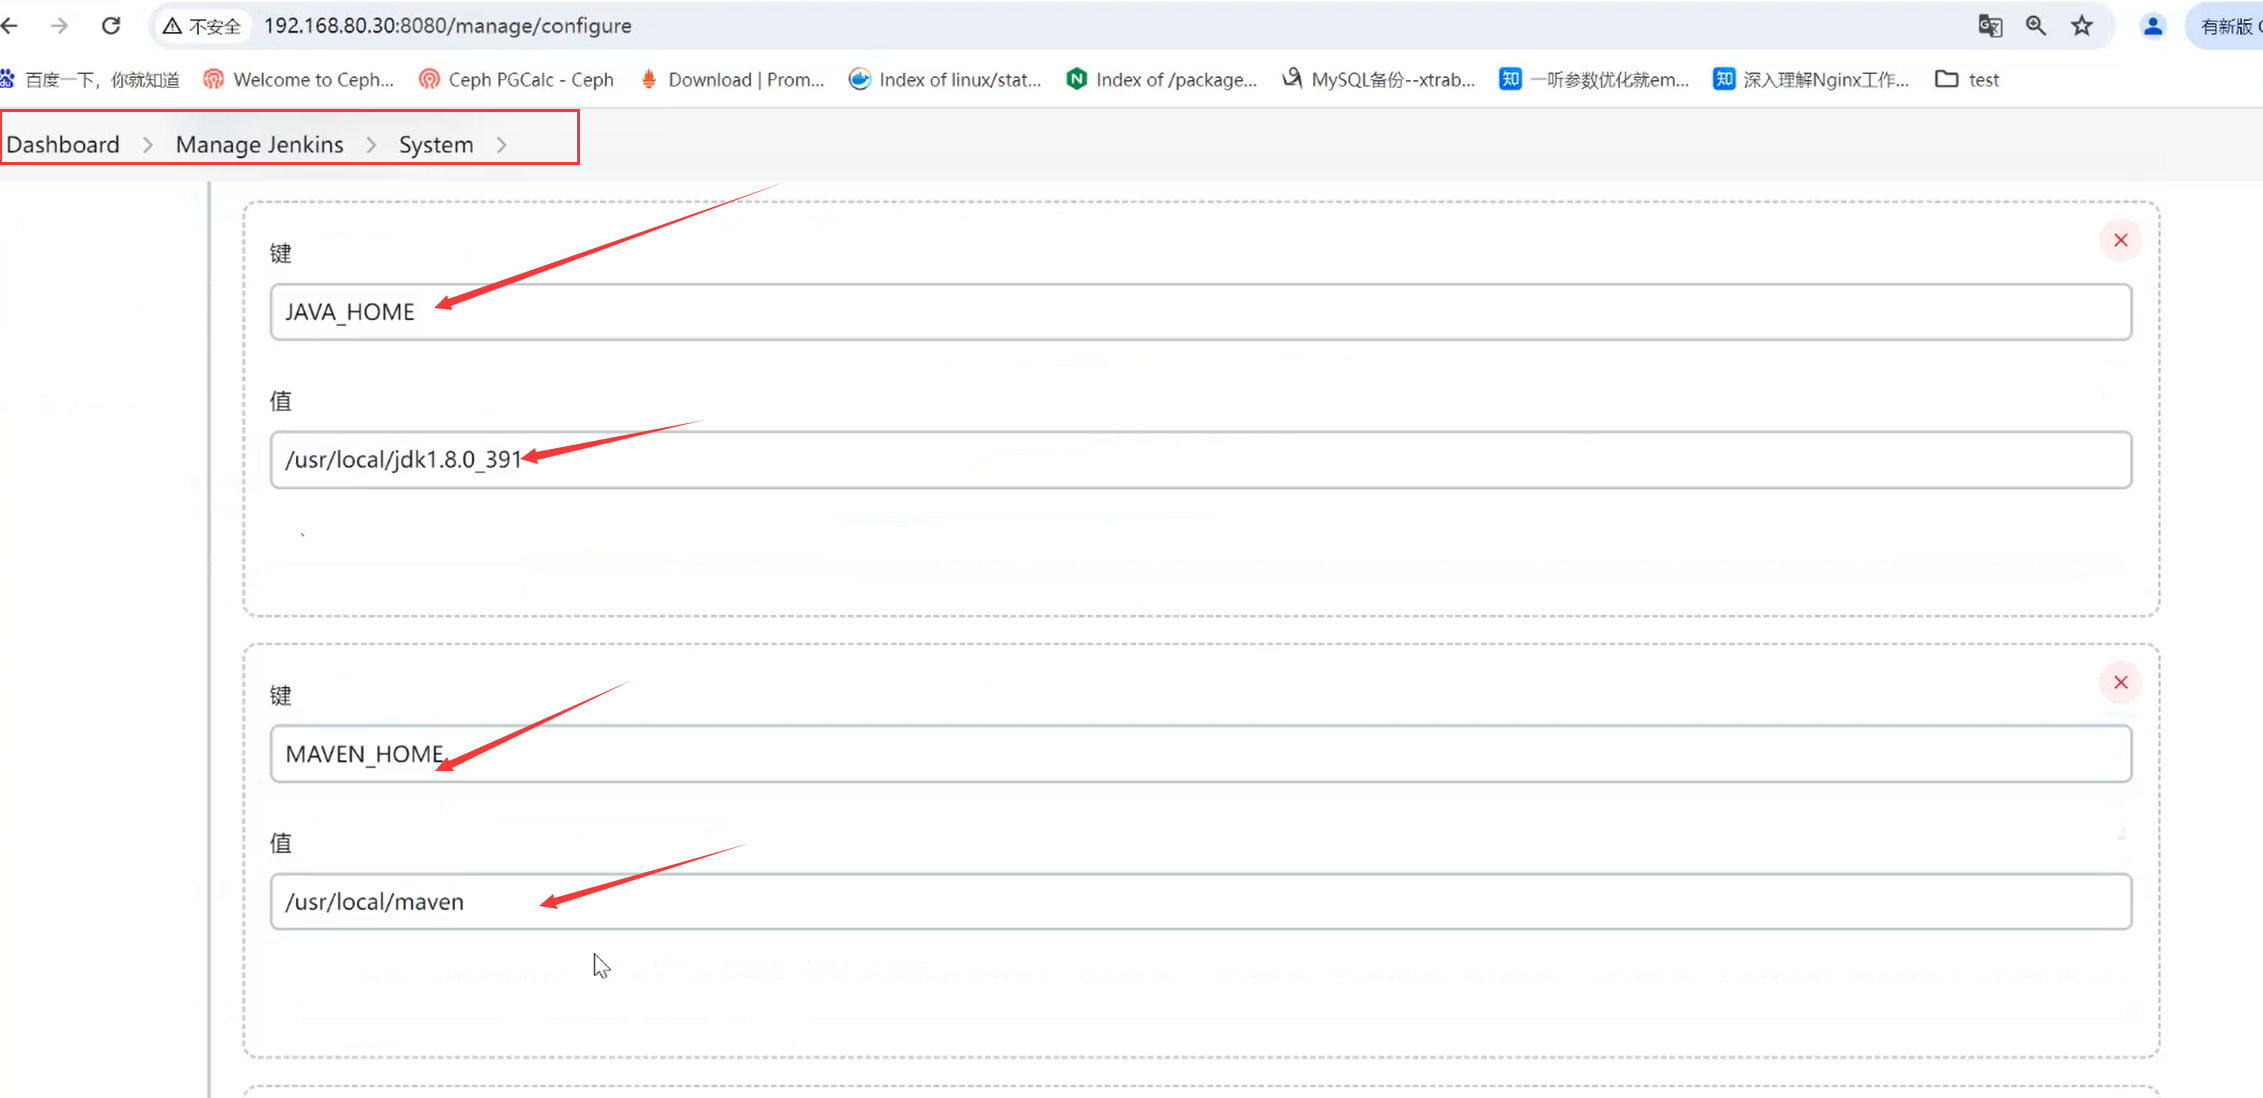Open Manage Jenkins breadcrumb link
This screenshot has width=2263, height=1098.
[x=259, y=145]
